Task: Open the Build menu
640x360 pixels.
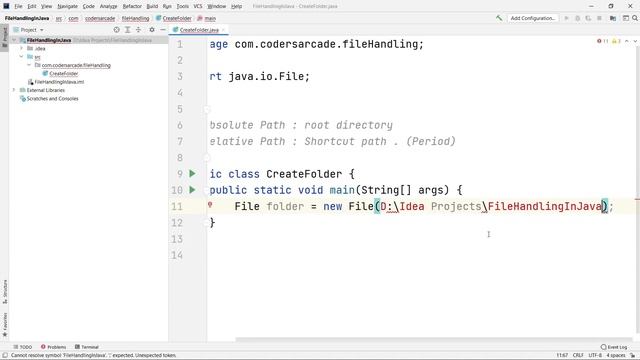Action: point(152,6)
